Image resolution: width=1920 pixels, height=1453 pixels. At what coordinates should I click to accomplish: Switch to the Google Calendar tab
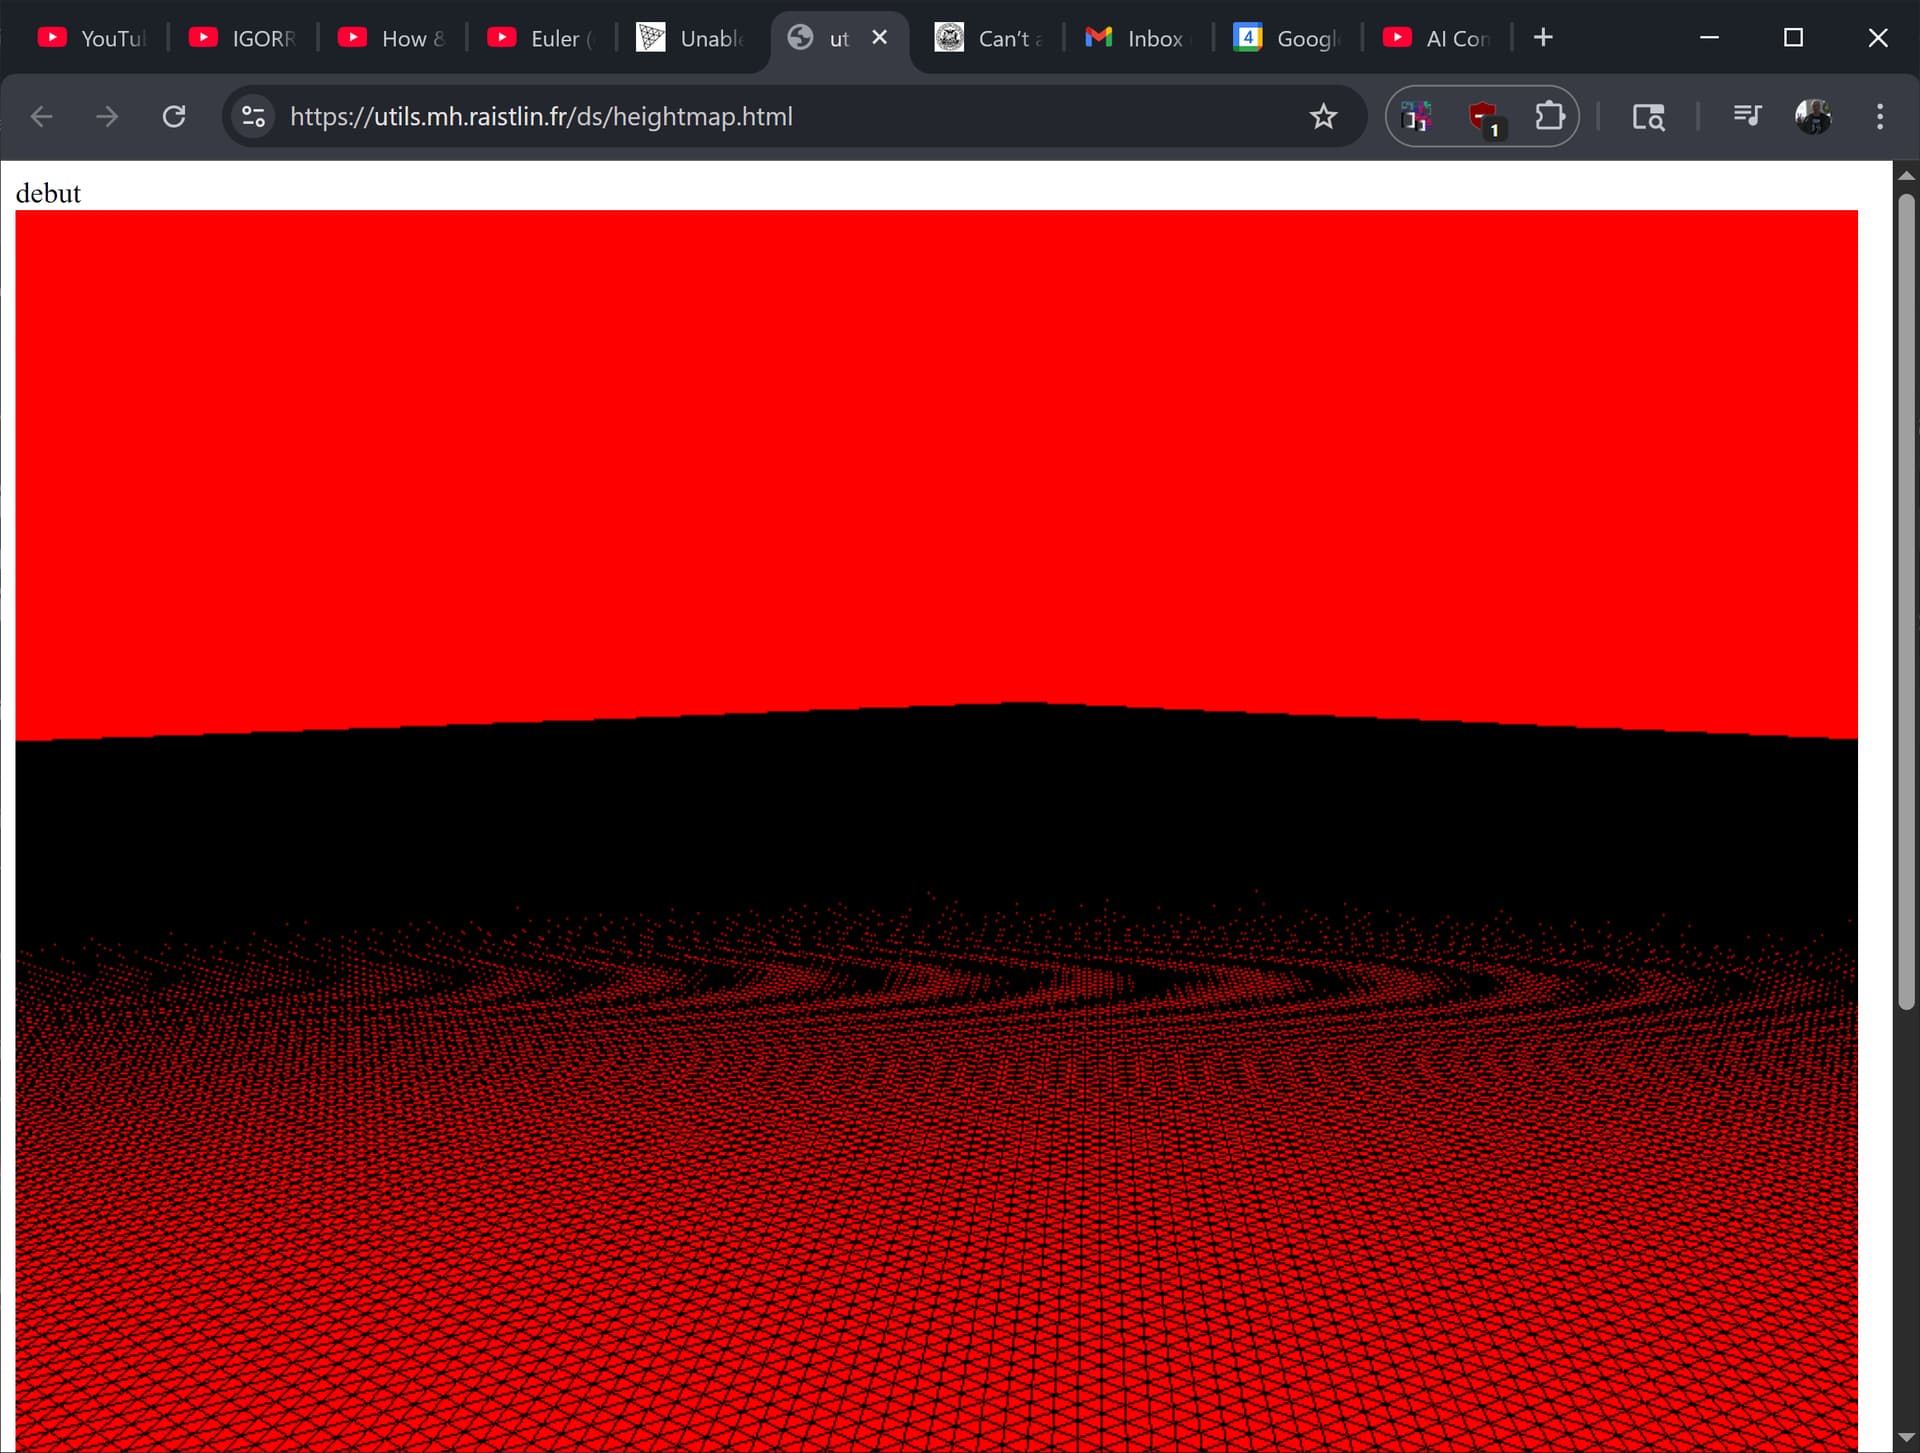click(x=1286, y=38)
